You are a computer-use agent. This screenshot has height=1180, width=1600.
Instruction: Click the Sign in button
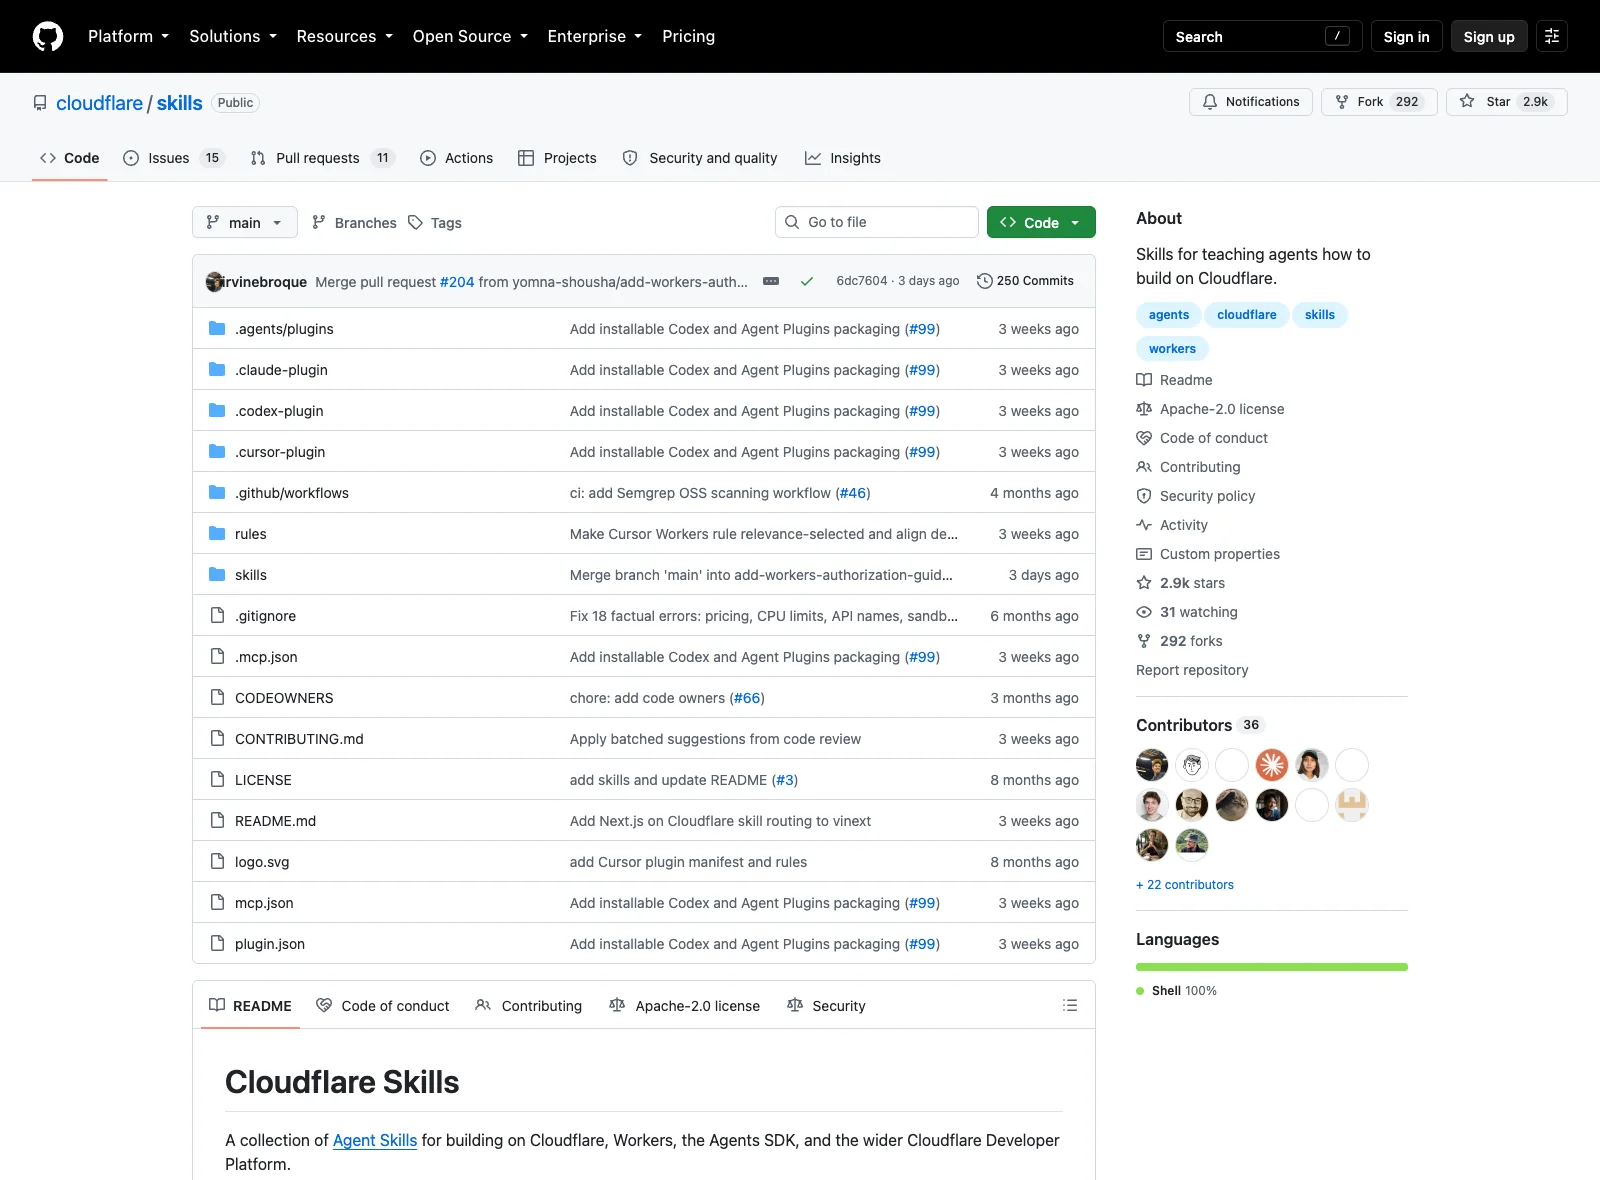click(1406, 36)
